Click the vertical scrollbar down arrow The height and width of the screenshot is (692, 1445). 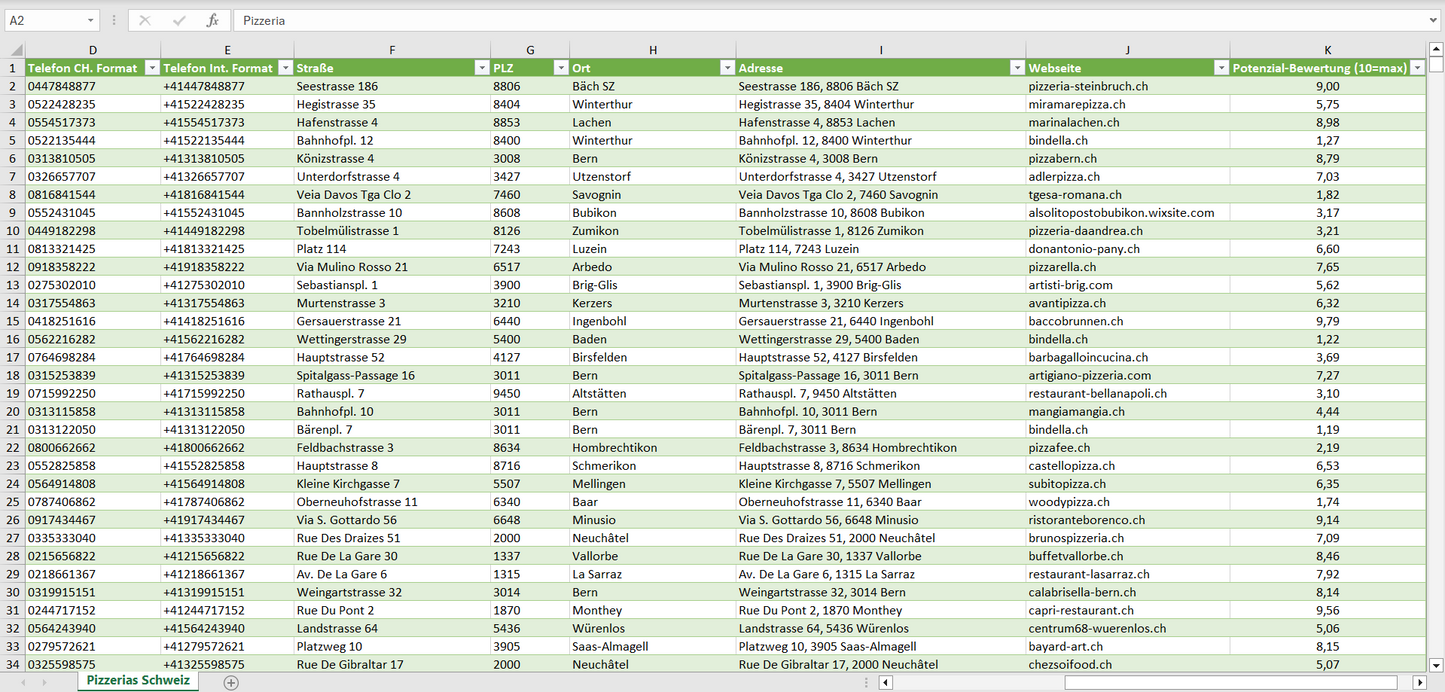pyautogui.click(x=1436, y=665)
